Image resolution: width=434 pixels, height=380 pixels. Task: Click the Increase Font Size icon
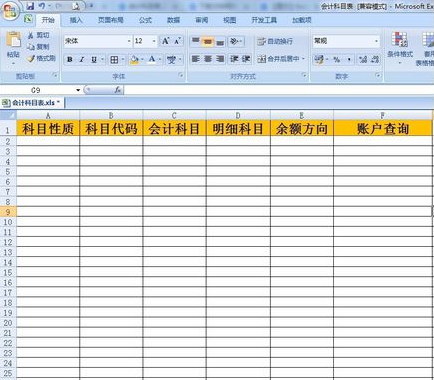coord(166,41)
